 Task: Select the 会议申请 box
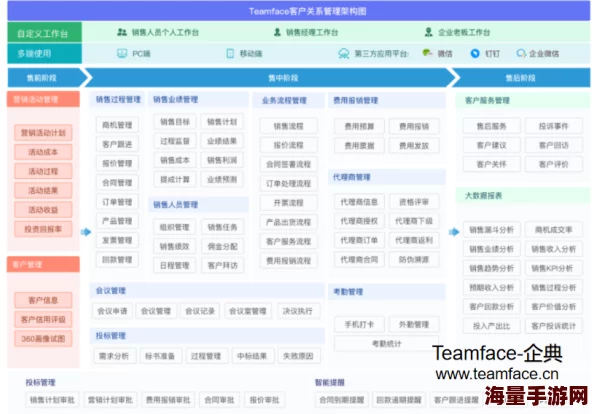coord(112,311)
